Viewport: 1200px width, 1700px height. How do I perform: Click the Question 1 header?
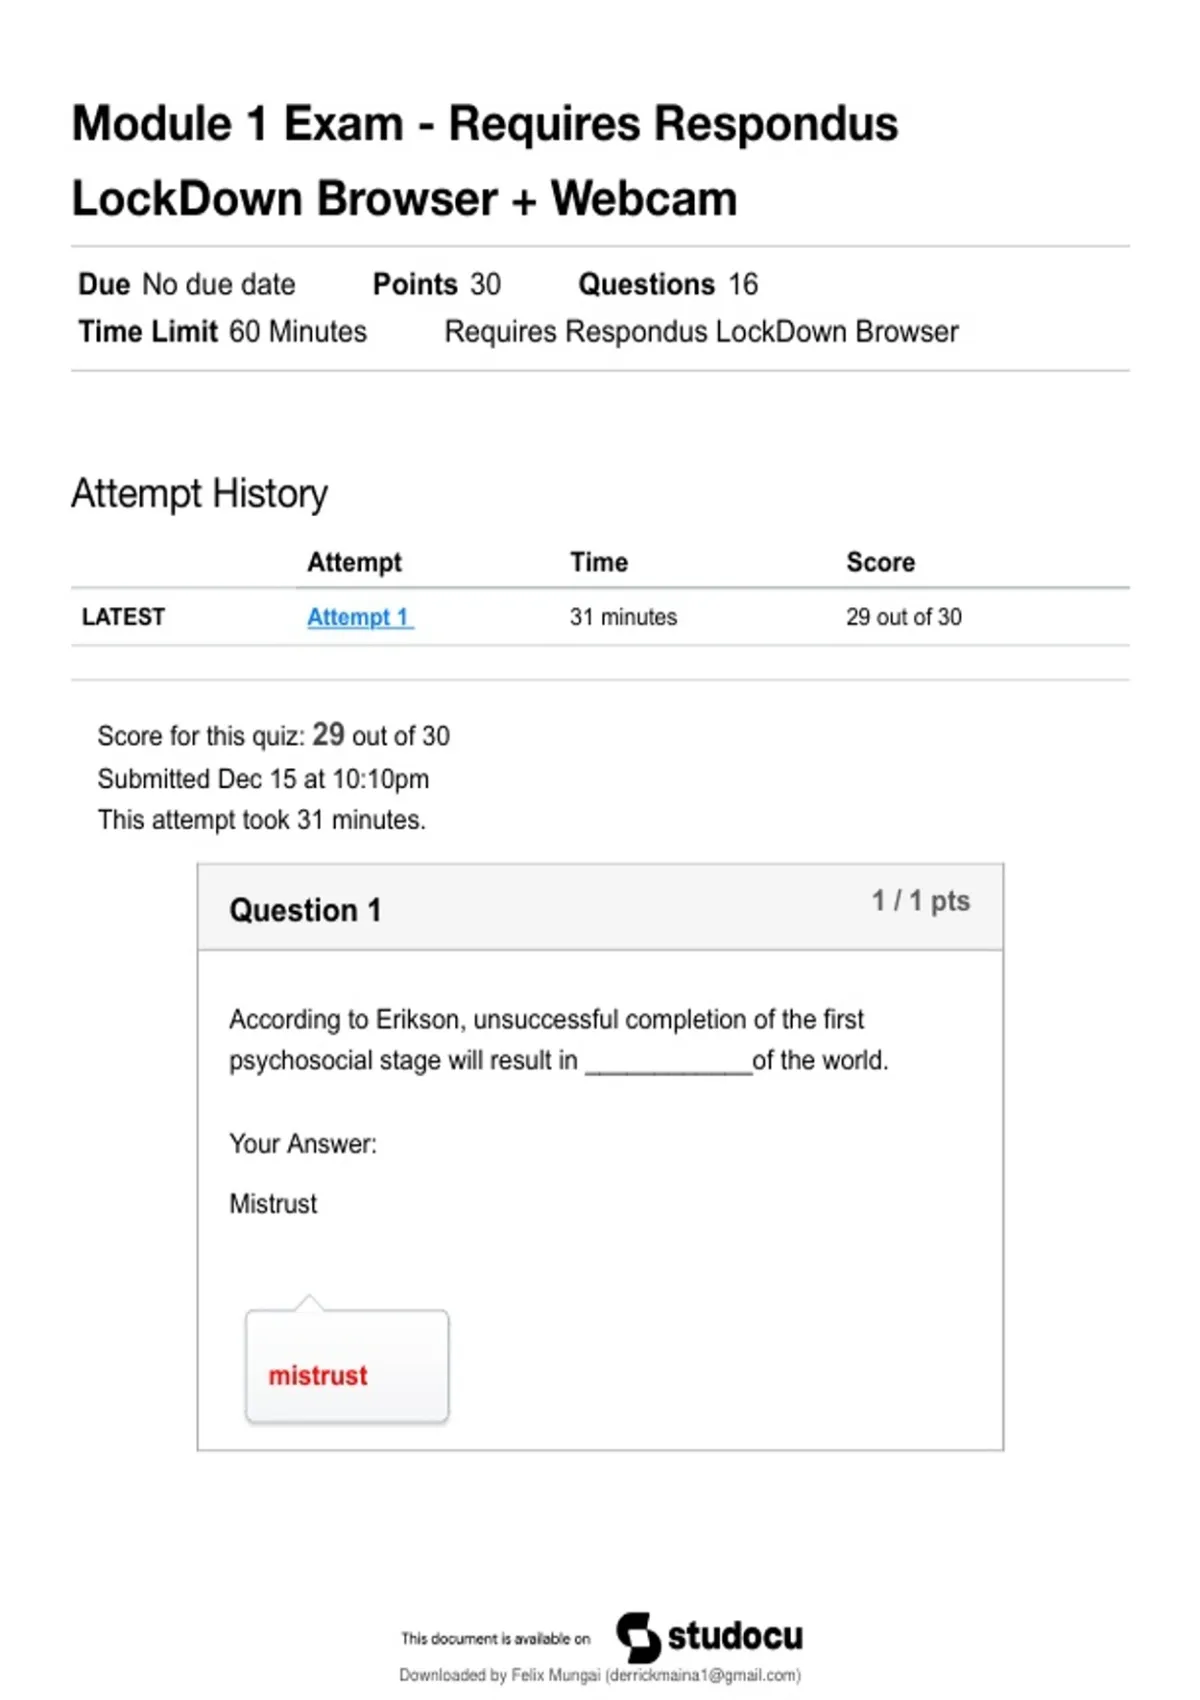pos(305,910)
